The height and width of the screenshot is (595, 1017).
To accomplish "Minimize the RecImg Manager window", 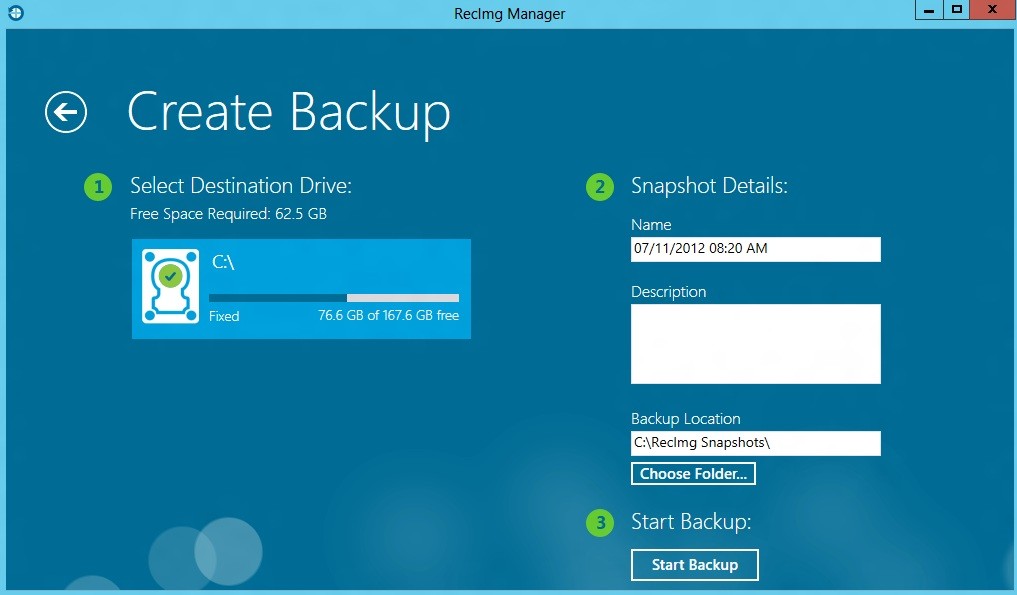I will click(x=929, y=10).
